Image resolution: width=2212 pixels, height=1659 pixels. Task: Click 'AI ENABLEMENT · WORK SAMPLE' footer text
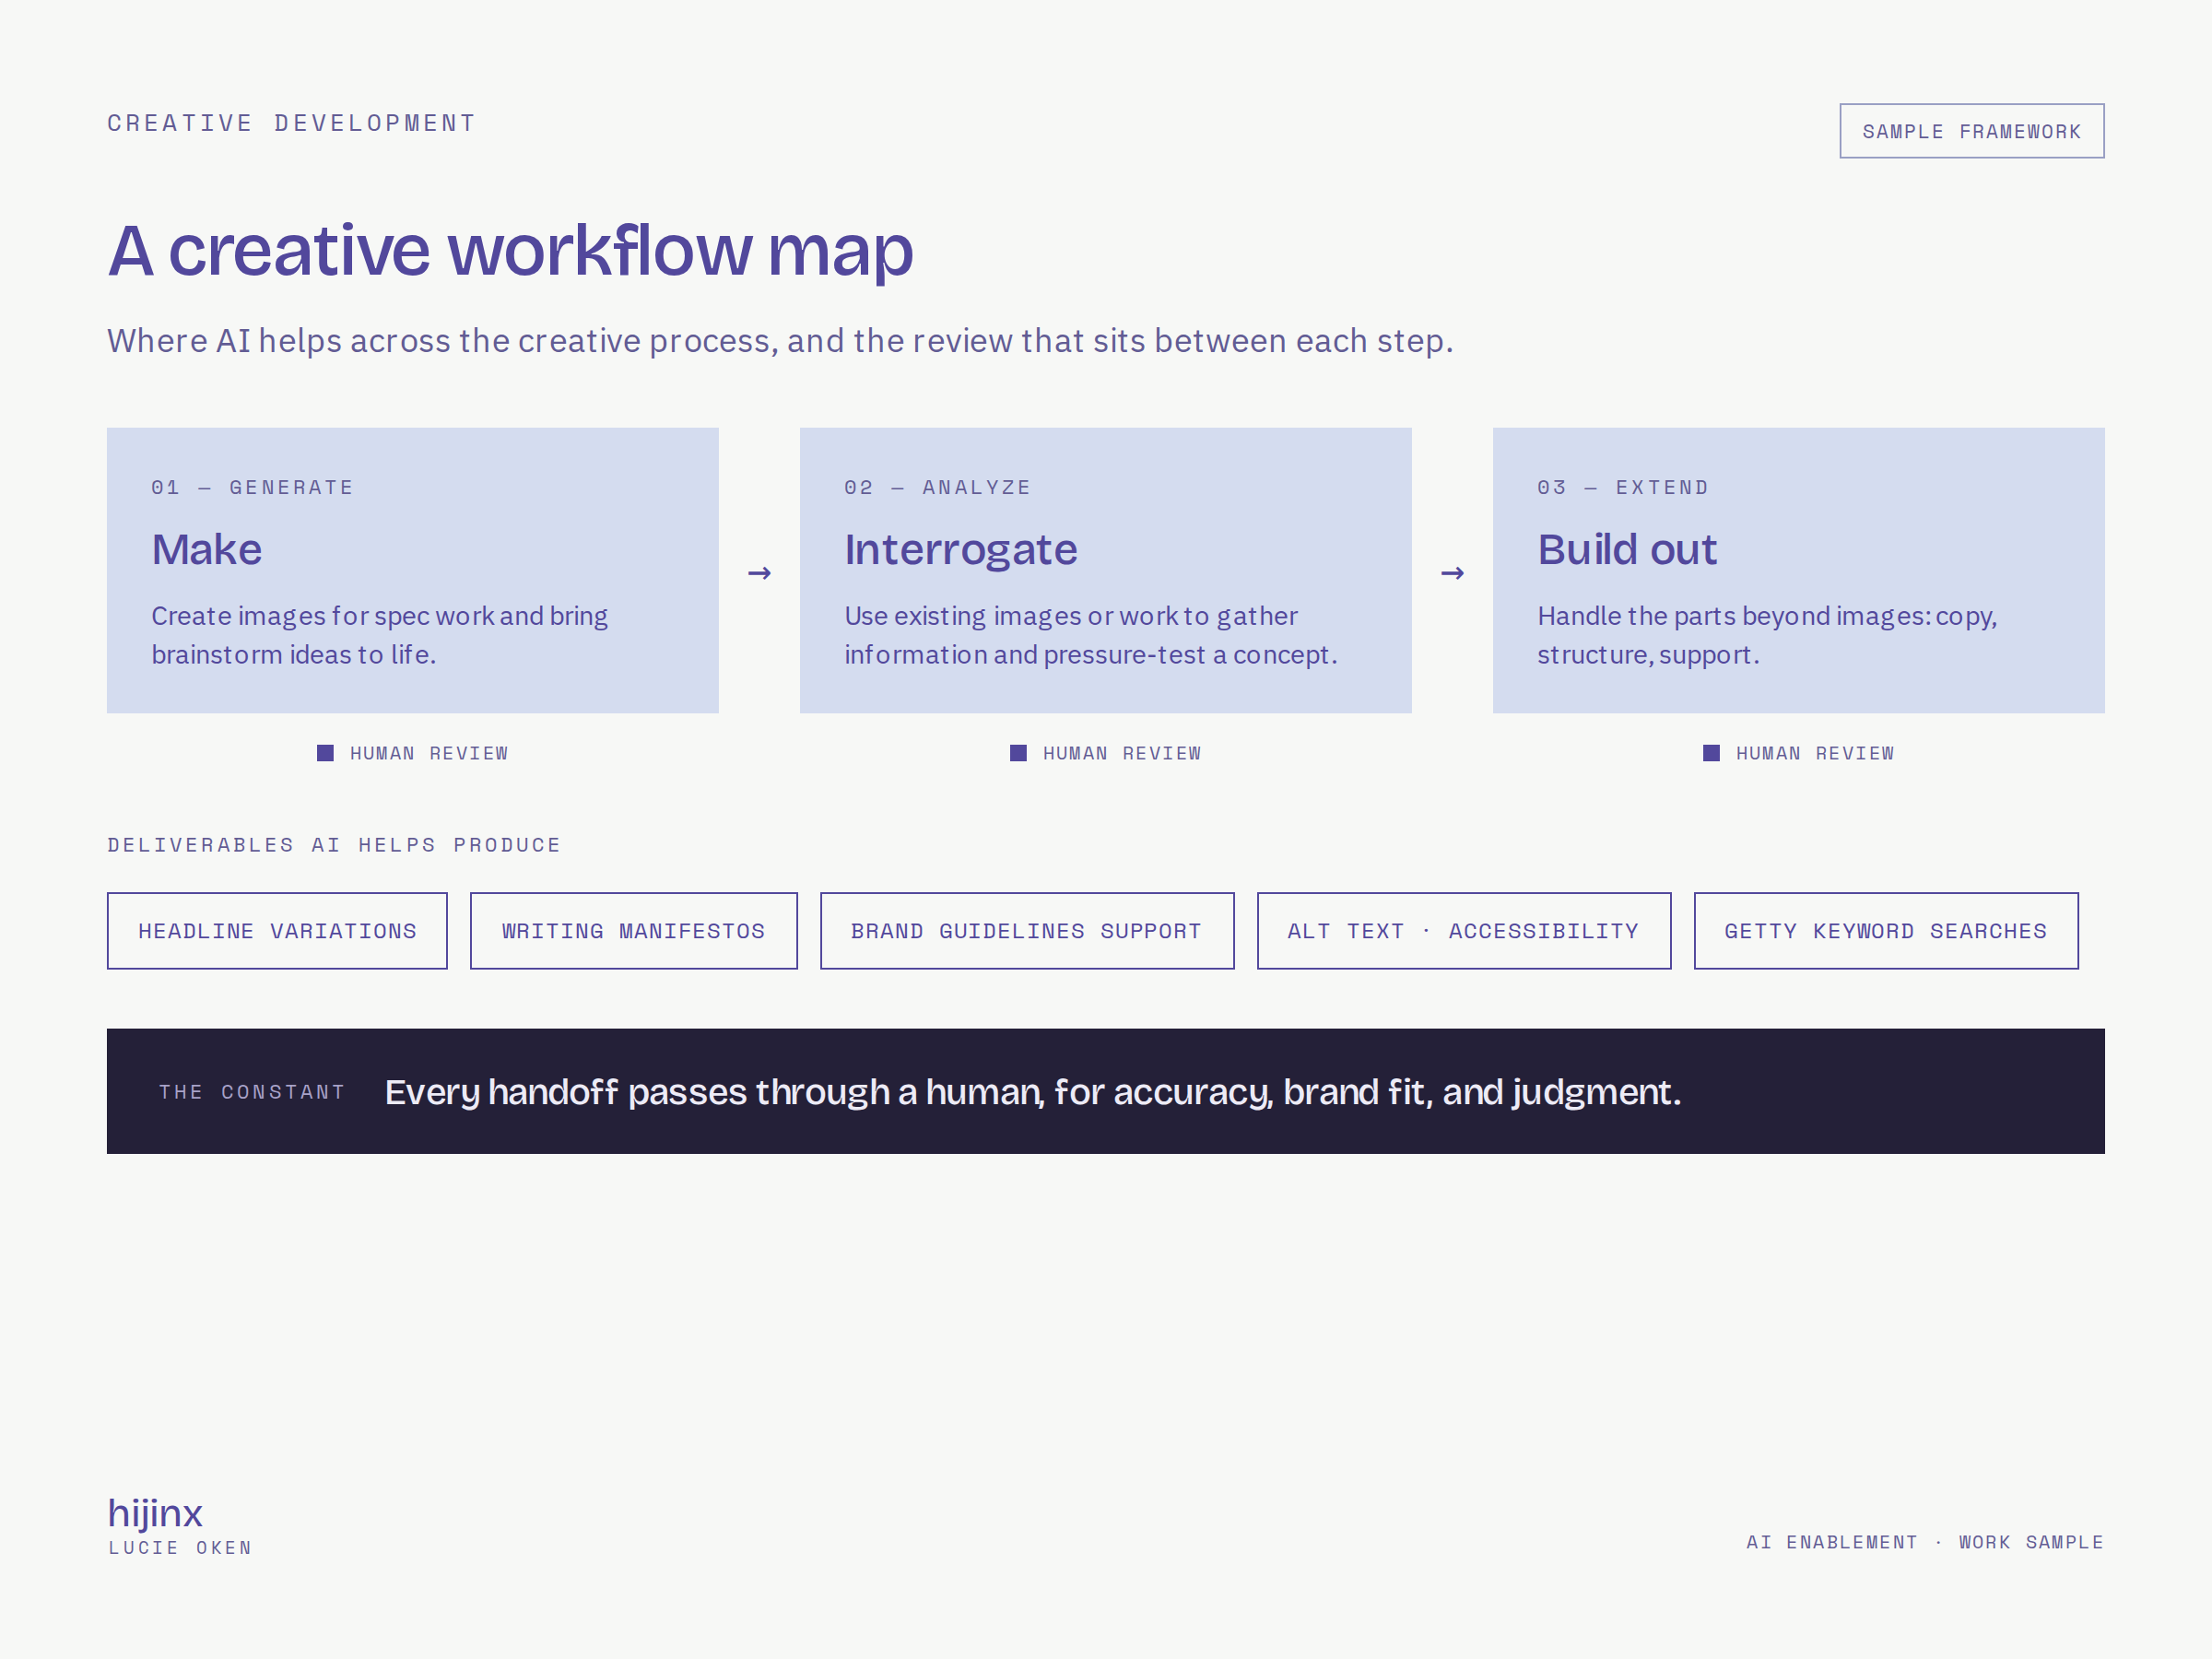pos(1924,1542)
